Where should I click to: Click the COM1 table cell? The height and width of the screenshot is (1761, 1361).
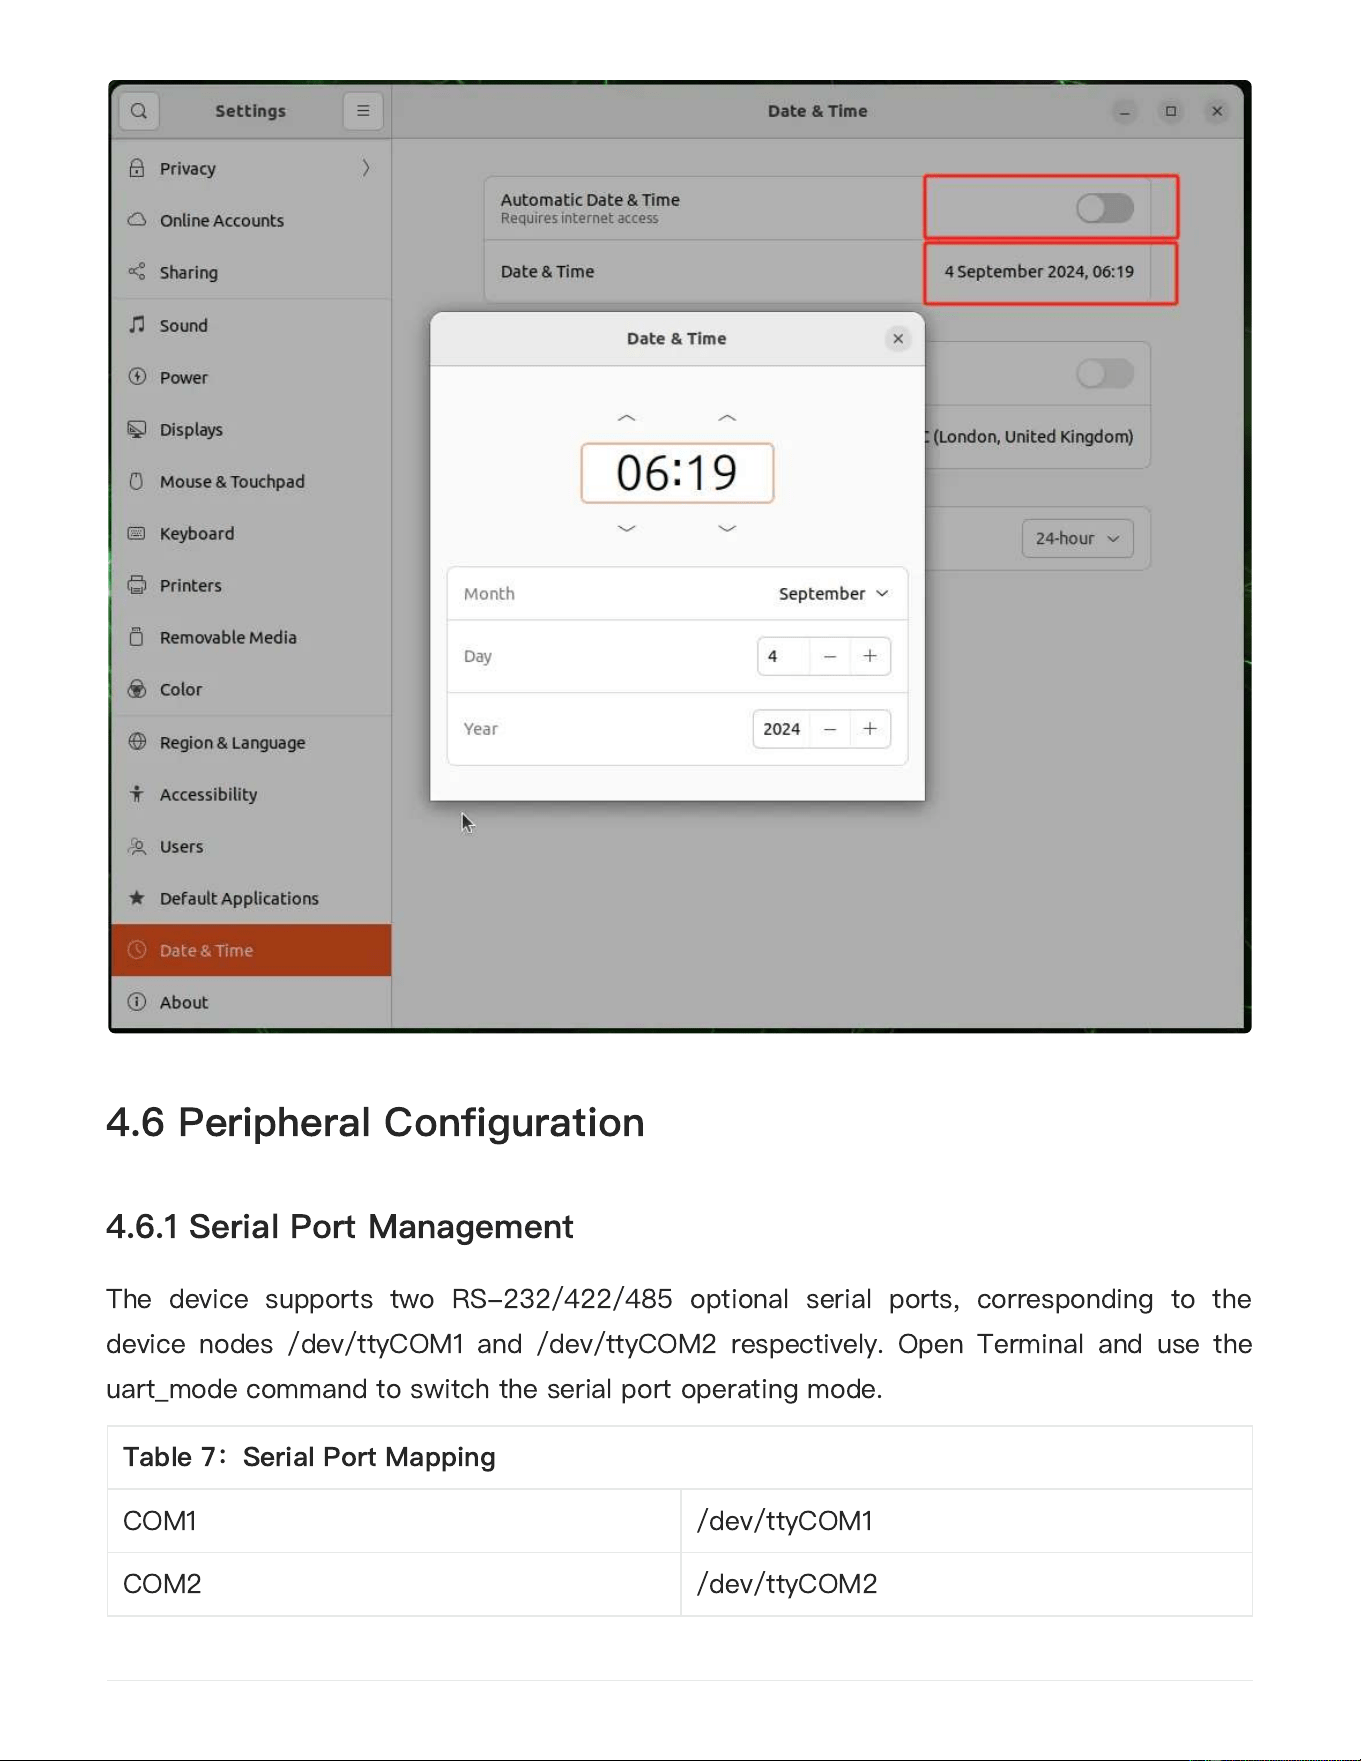pos(394,1521)
